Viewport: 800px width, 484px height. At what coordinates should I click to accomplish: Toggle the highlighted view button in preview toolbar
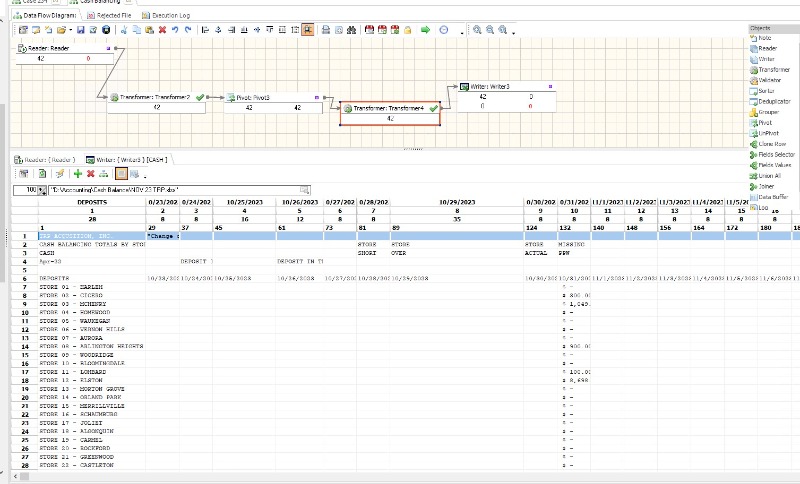click(121, 174)
